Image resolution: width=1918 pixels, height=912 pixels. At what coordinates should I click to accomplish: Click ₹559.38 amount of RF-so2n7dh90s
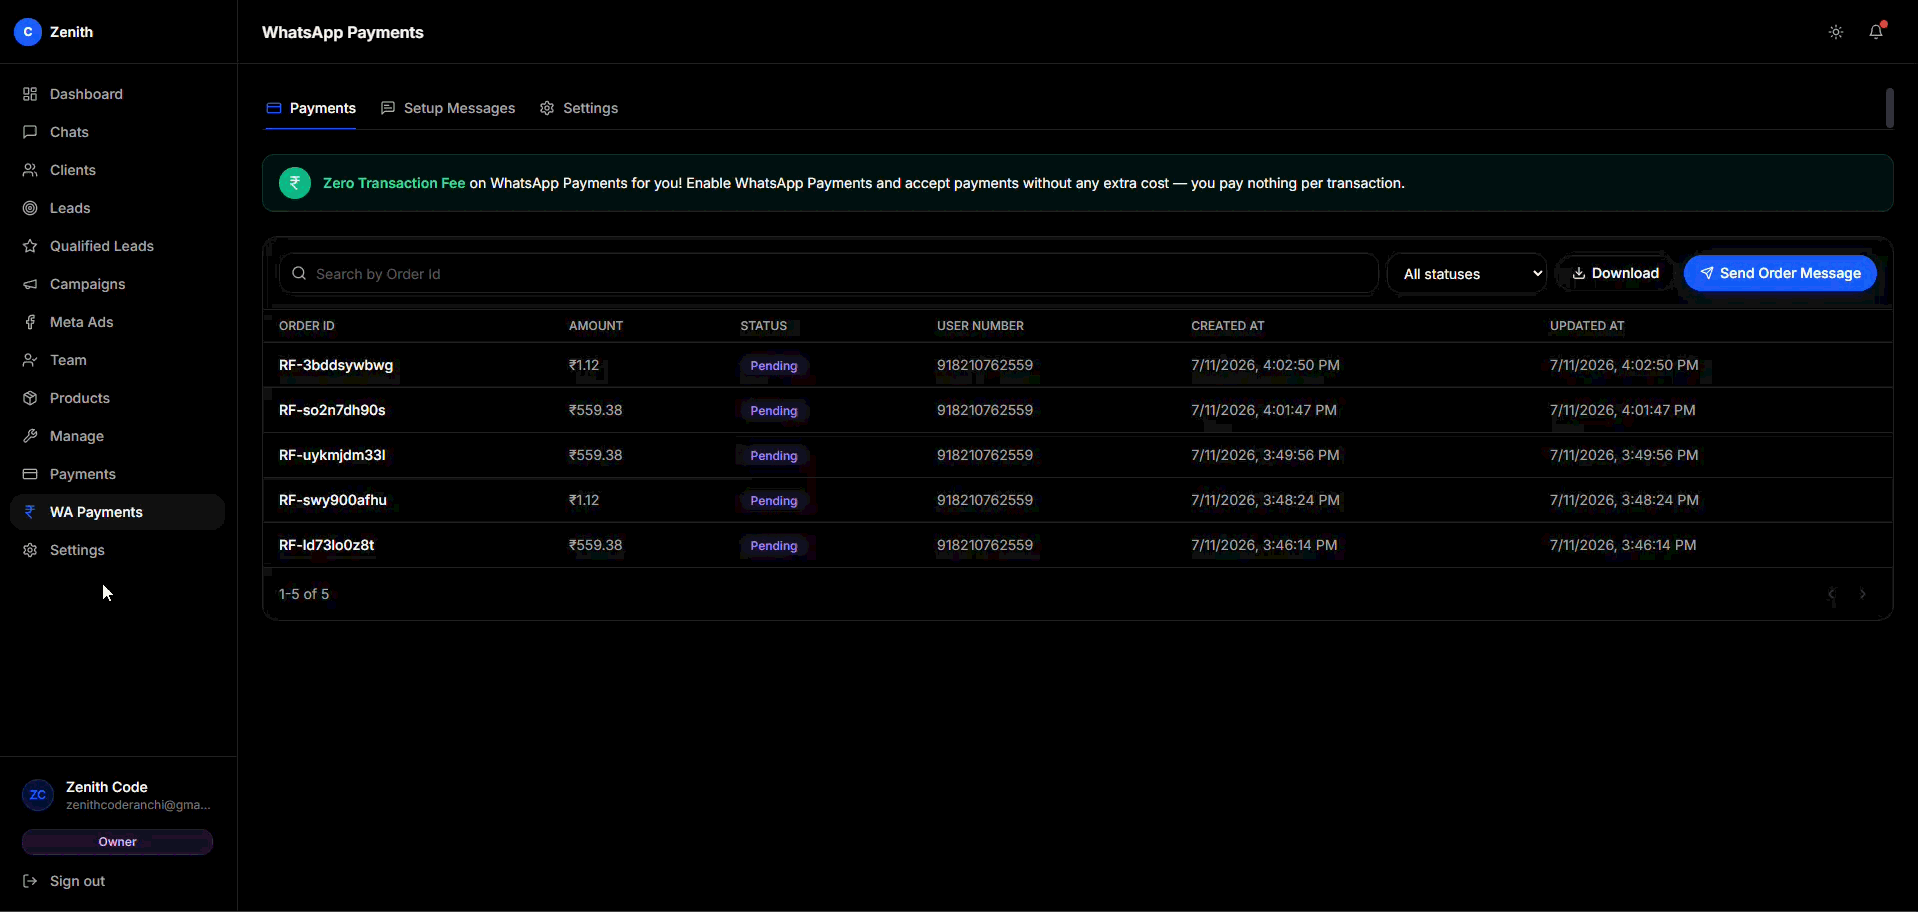596,410
